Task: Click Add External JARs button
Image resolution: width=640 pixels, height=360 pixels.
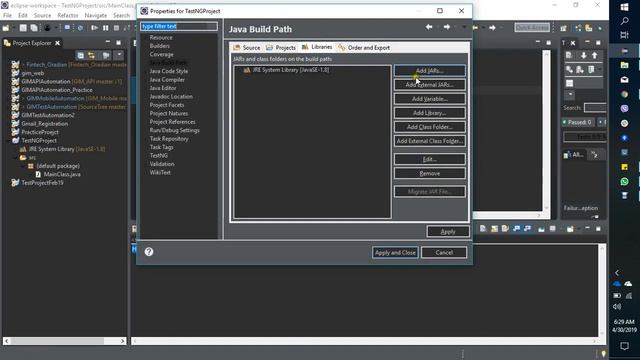Action: tap(429, 84)
